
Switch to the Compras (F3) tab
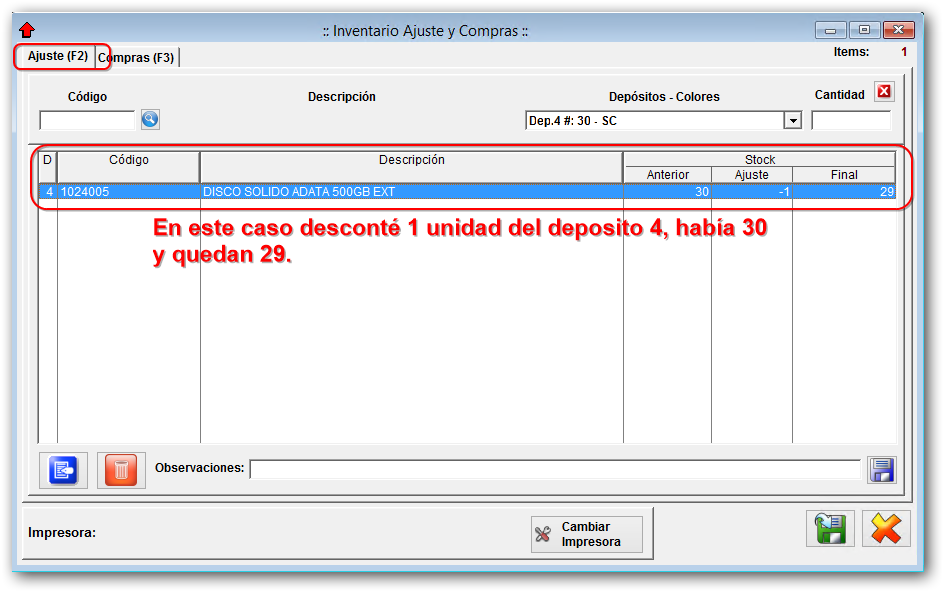coord(136,57)
